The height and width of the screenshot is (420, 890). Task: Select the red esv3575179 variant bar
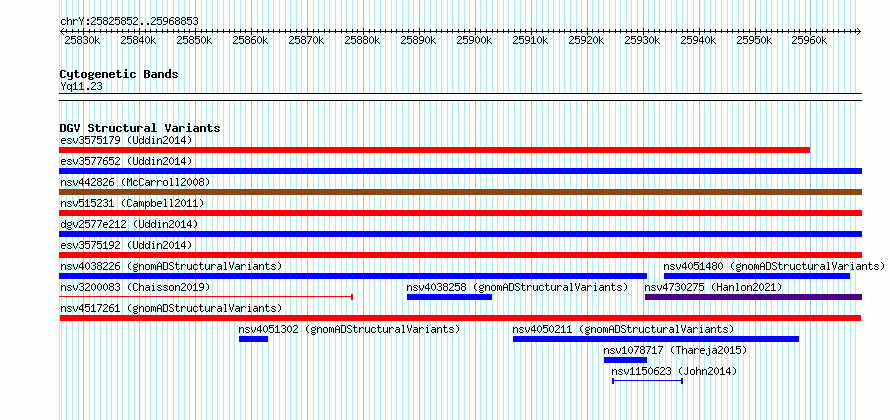[434, 150]
